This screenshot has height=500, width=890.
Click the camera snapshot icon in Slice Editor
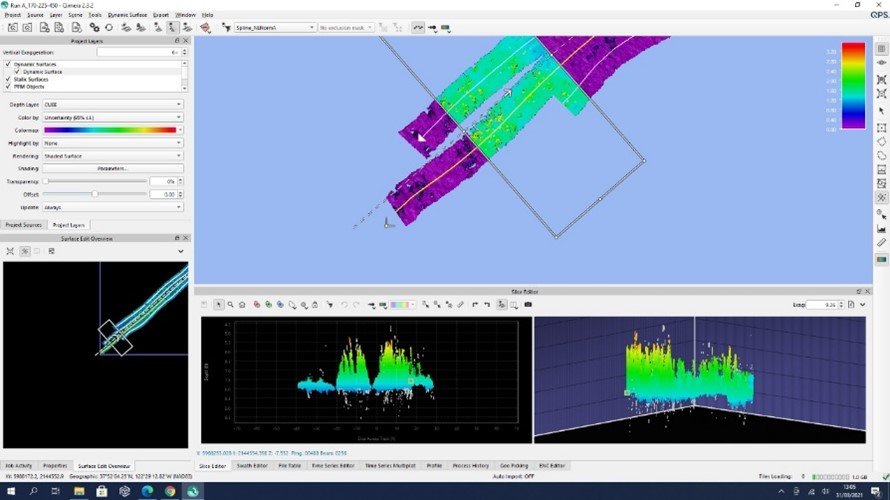click(x=528, y=304)
